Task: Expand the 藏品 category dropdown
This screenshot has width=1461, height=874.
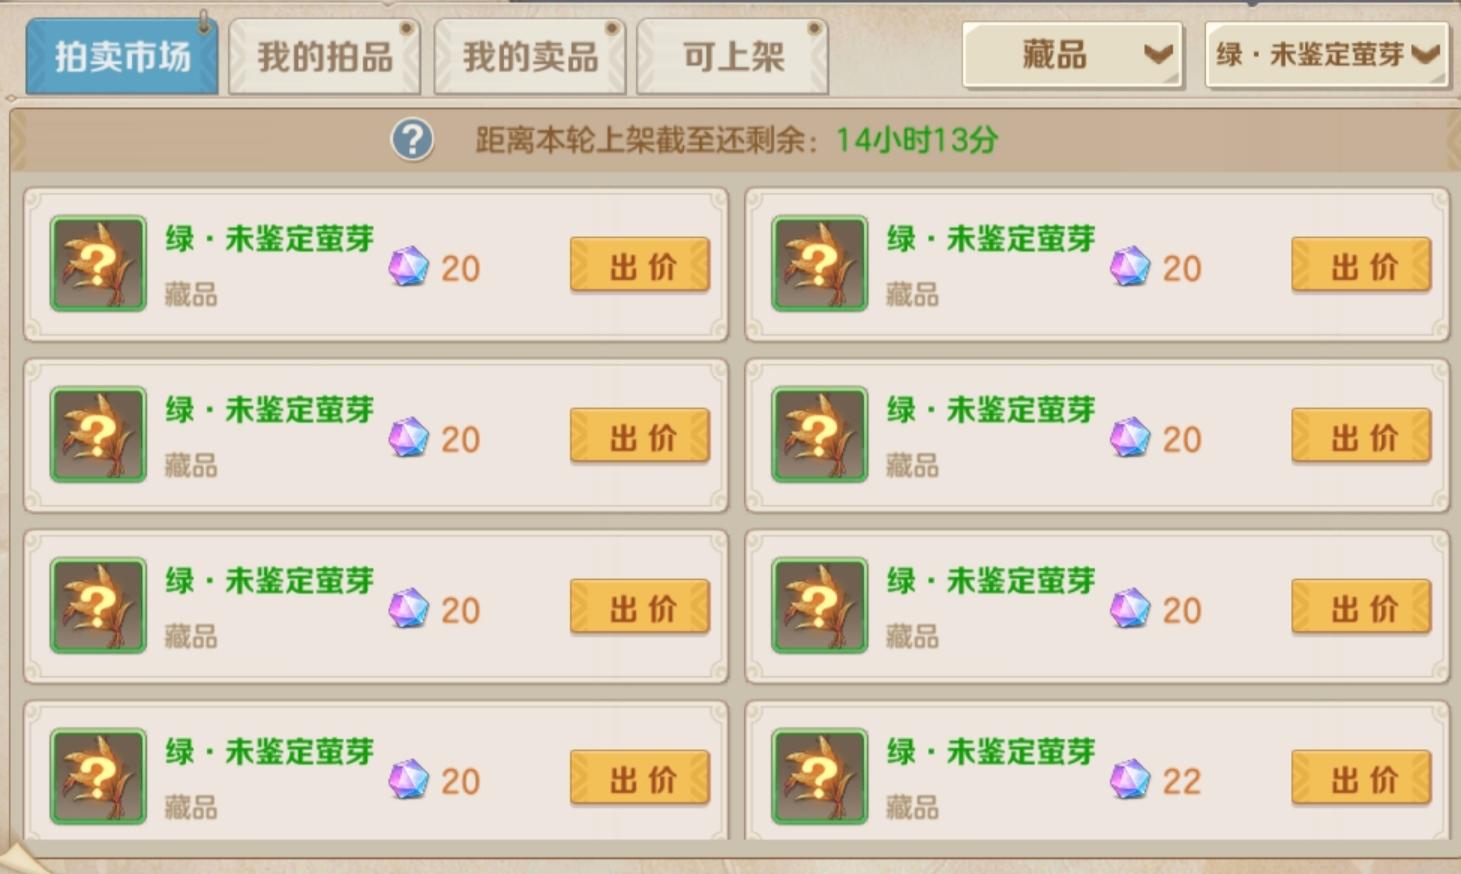Action: point(1072,55)
